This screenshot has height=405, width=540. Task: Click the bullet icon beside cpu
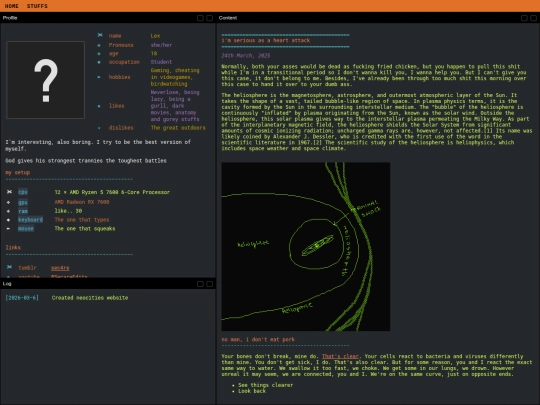[9, 192]
